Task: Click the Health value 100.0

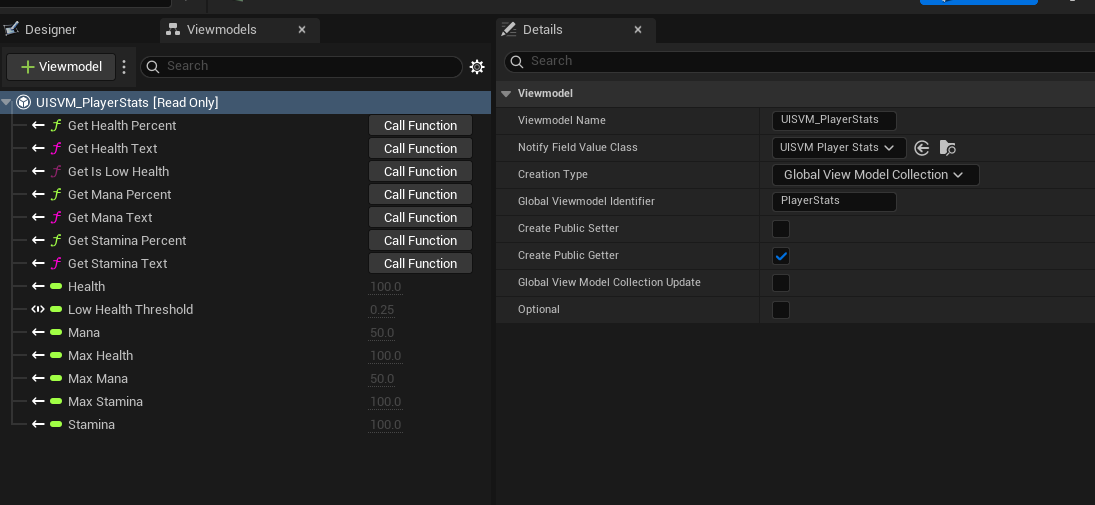Action: [x=385, y=287]
